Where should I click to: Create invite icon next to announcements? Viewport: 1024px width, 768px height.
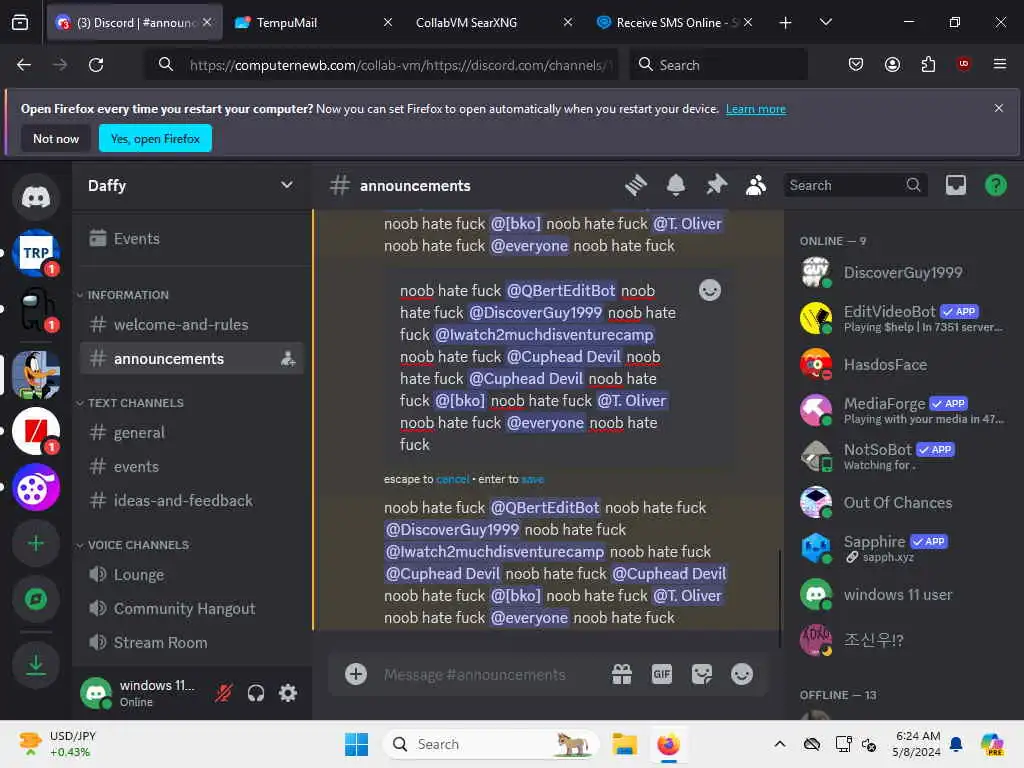coord(288,359)
